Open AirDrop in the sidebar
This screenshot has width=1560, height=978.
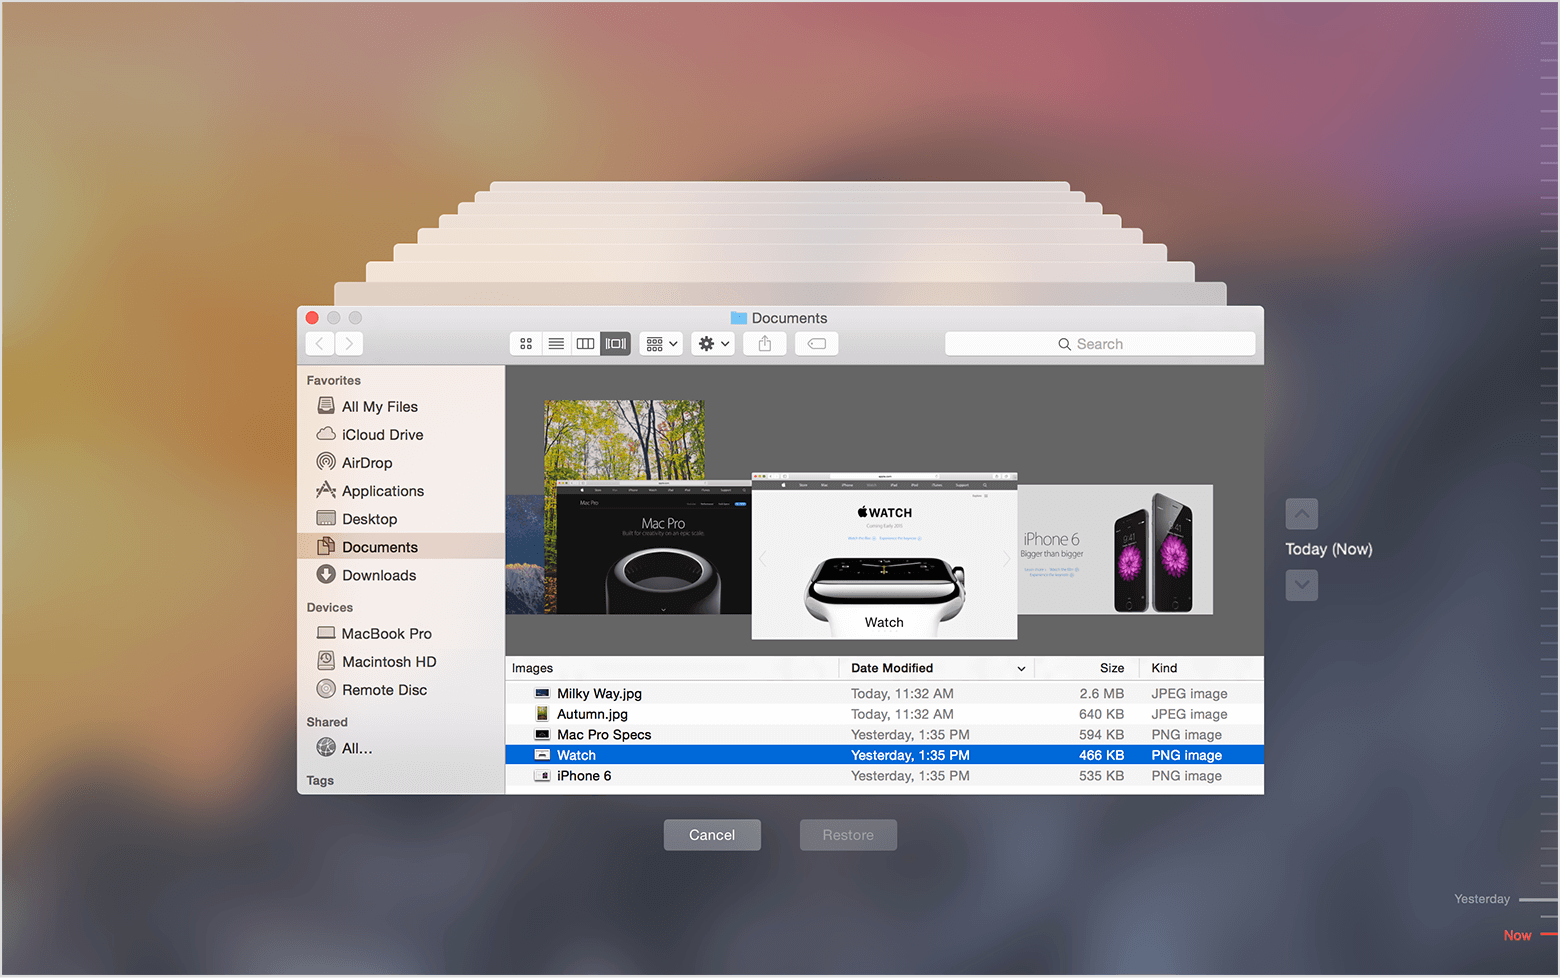coord(367,463)
